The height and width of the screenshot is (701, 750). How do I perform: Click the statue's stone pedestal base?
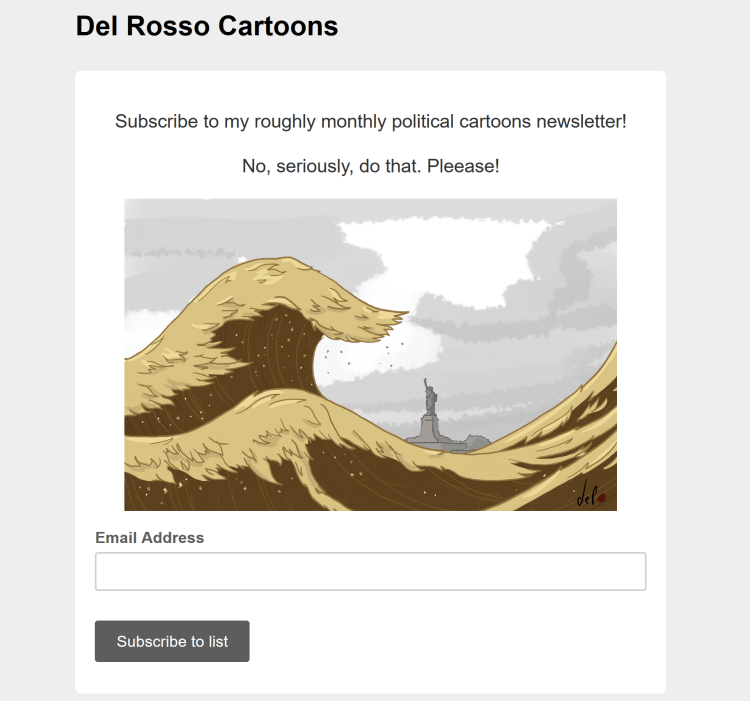pos(430,430)
